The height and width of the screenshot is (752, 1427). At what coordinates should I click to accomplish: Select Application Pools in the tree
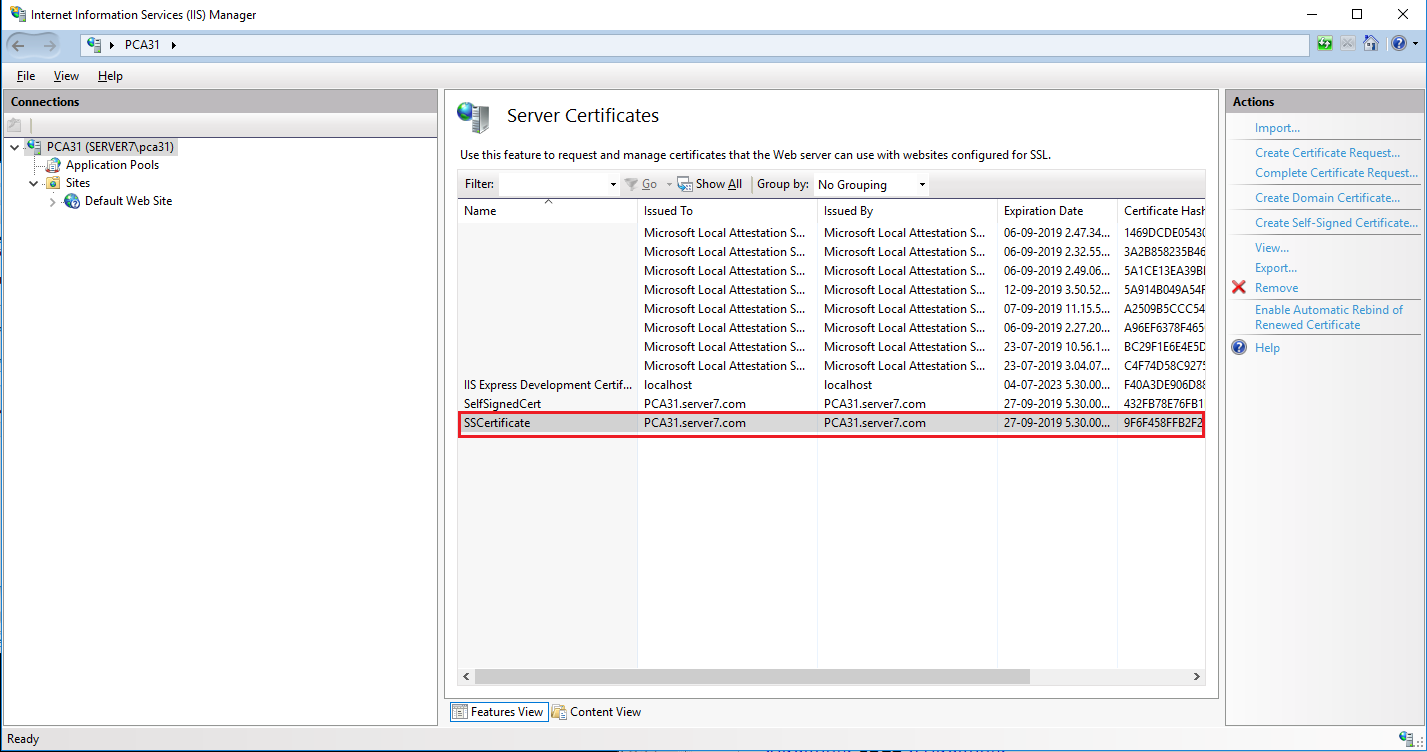click(112, 165)
